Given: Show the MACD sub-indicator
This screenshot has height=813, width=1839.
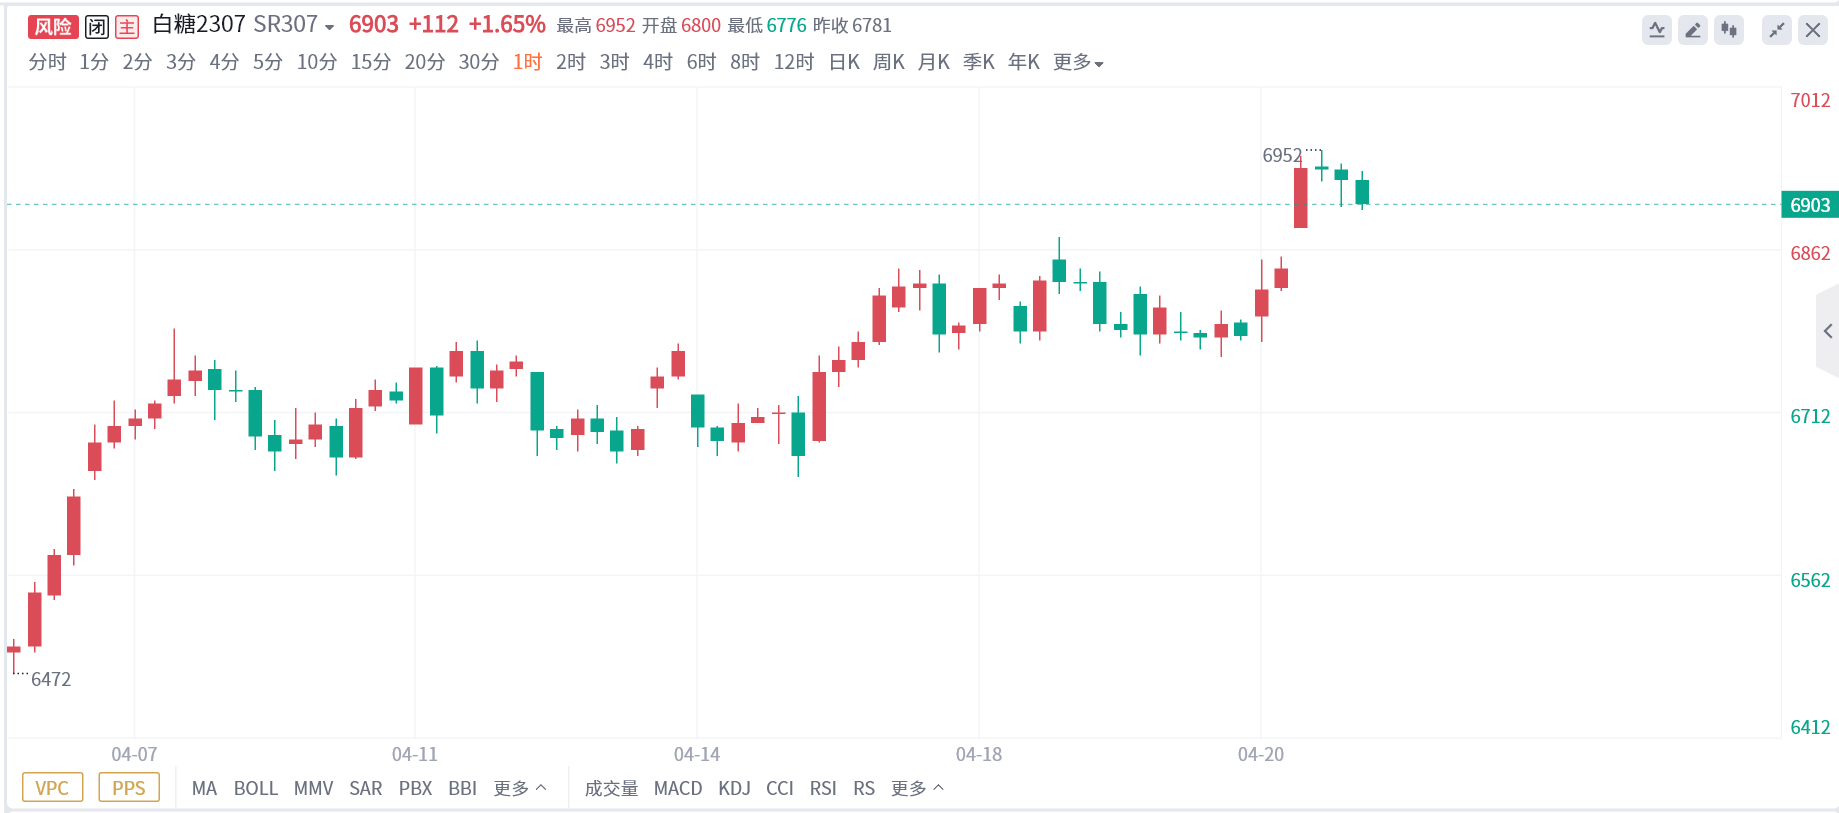Looking at the screenshot, I should (x=677, y=788).
